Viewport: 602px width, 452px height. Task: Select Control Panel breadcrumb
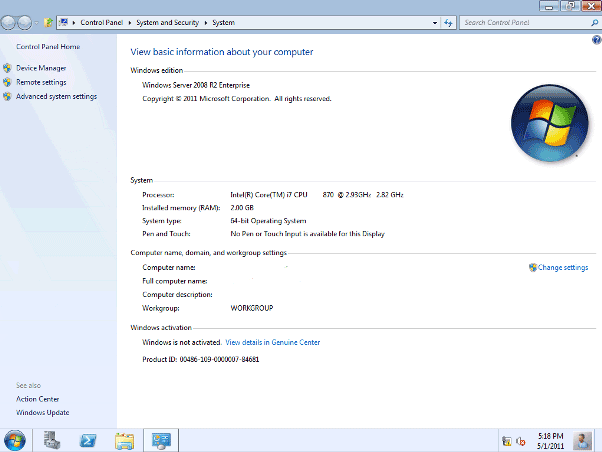point(101,23)
